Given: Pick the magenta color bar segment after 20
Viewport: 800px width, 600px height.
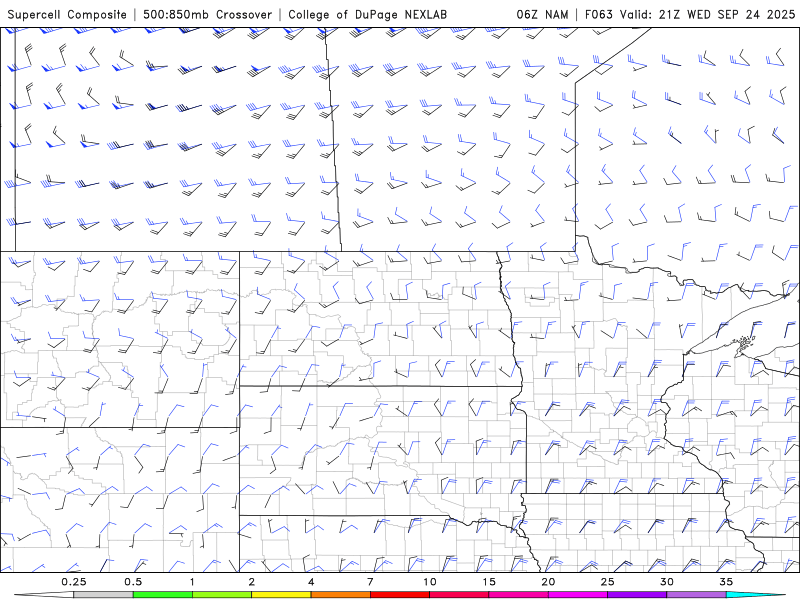Looking at the screenshot, I should pos(578,595).
